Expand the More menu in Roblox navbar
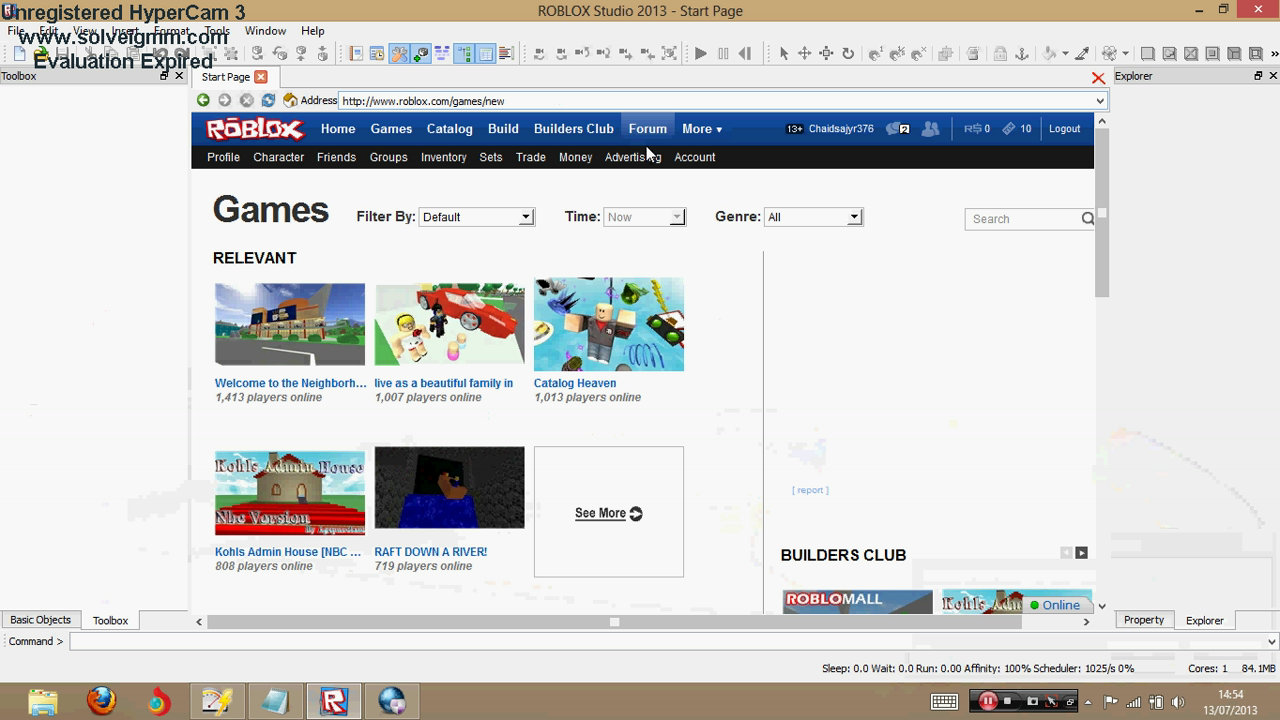The height and width of the screenshot is (720, 1280). (701, 129)
